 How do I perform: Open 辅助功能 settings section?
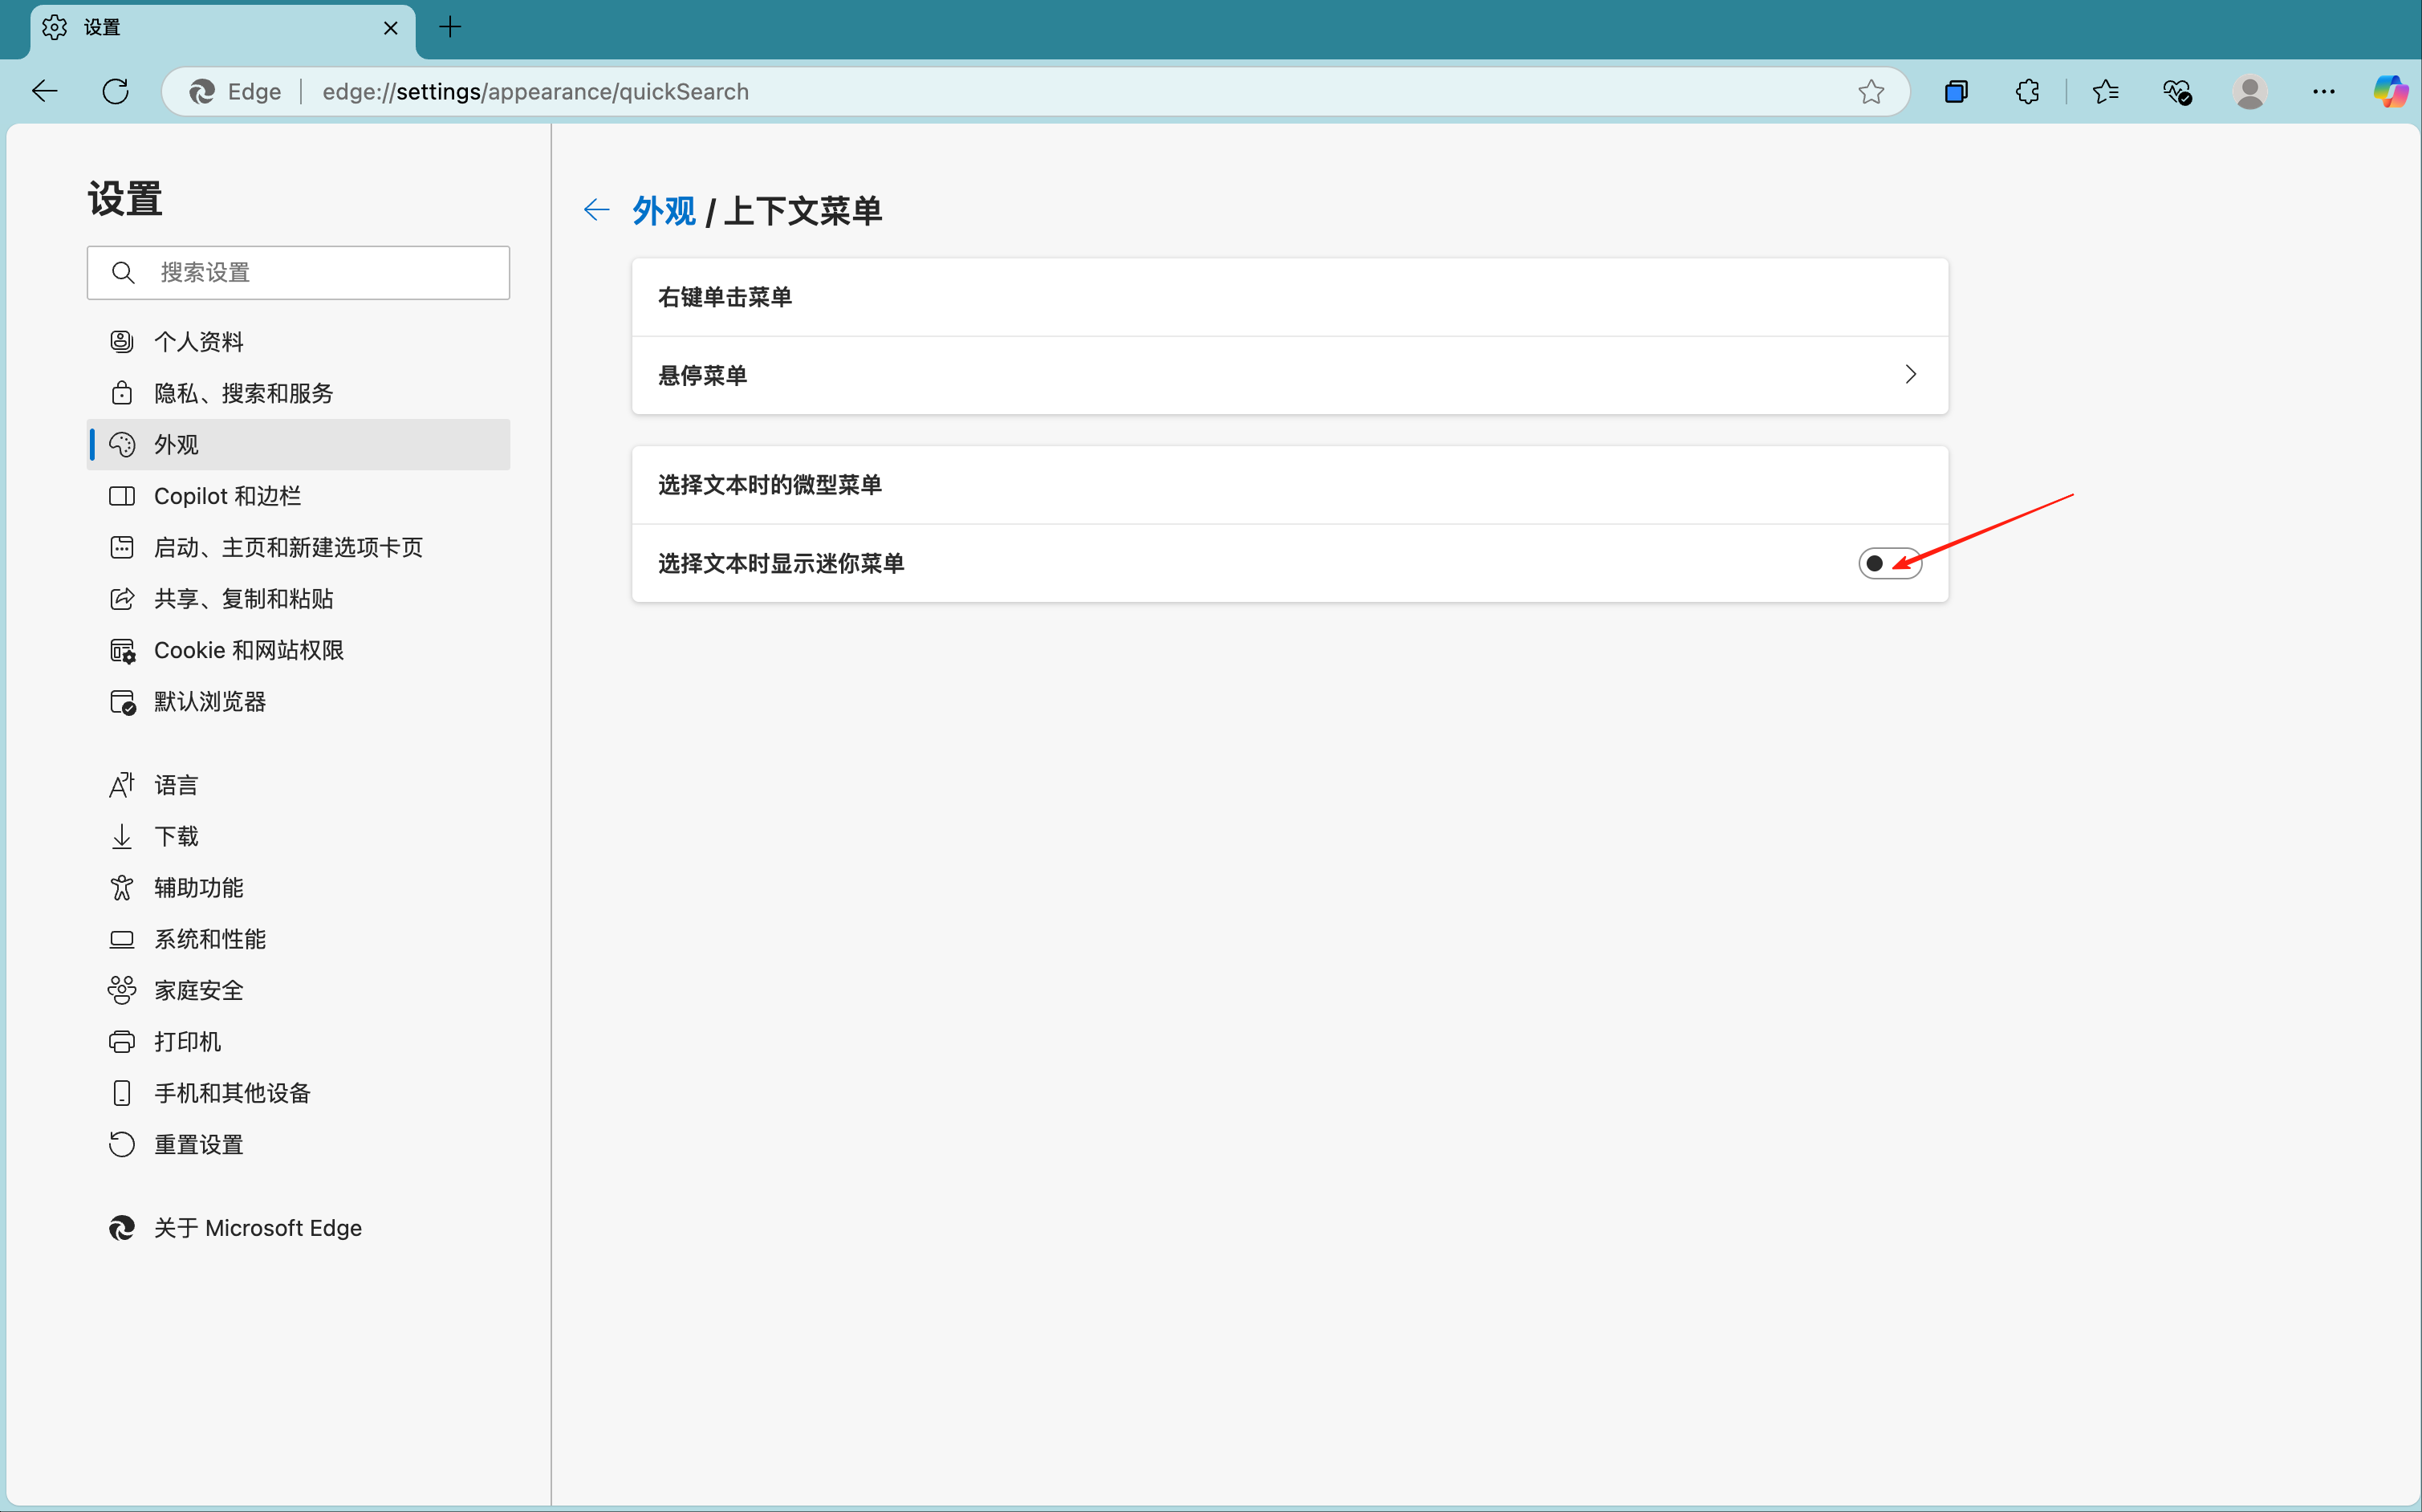(298, 888)
